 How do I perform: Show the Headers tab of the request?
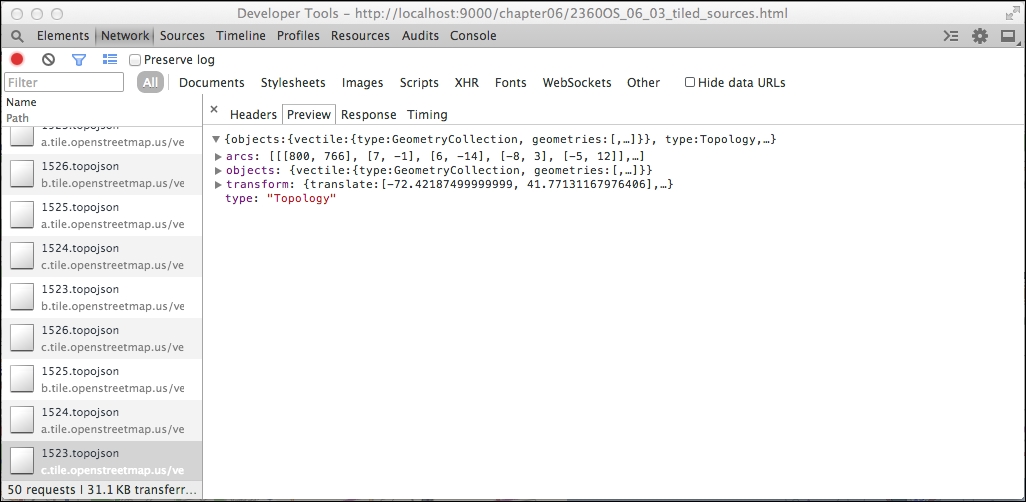[253, 115]
